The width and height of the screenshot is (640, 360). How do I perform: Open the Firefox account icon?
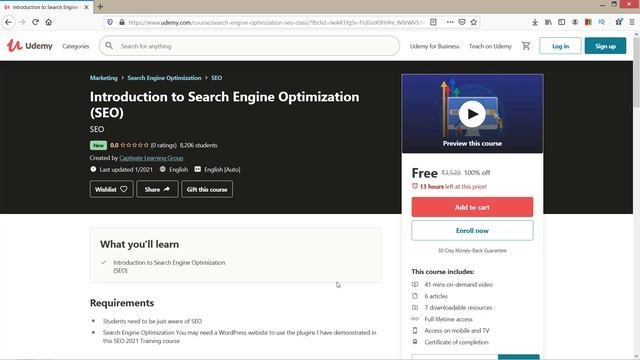(575, 22)
